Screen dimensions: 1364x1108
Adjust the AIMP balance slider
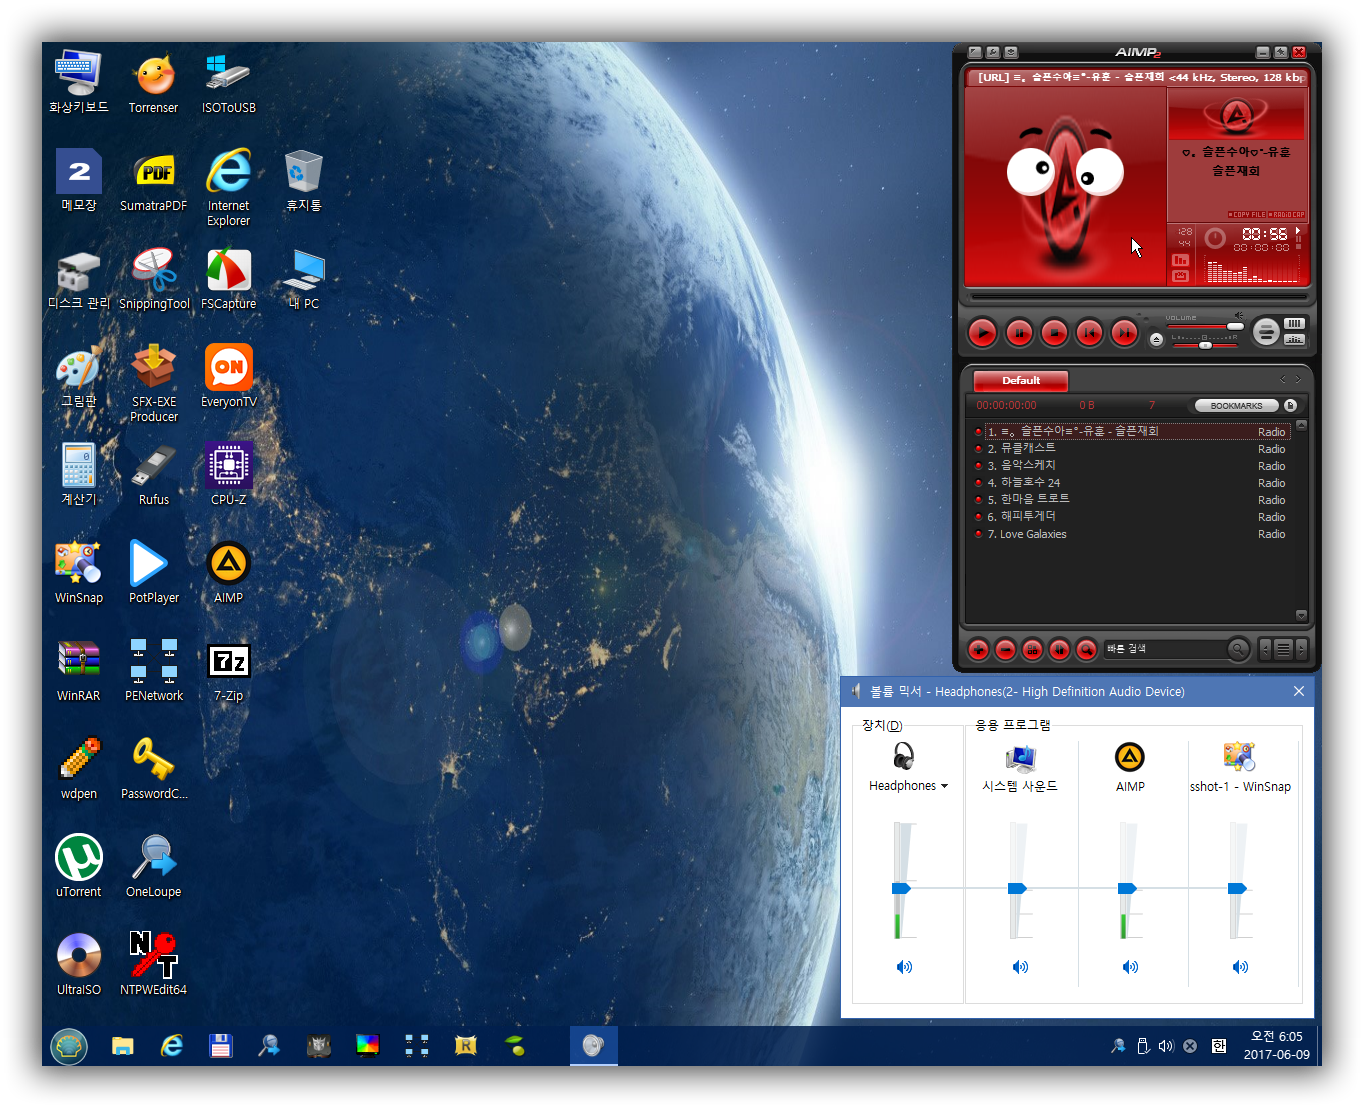click(x=1205, y=344)
